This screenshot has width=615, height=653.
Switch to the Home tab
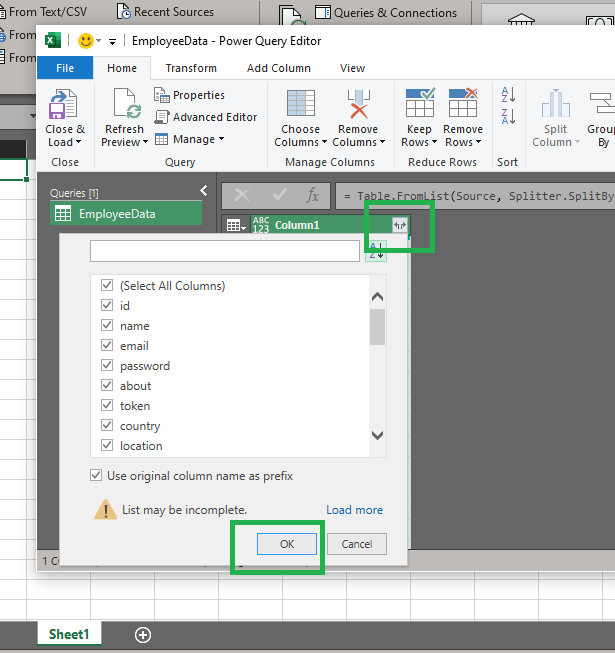[x=122, y=68]
